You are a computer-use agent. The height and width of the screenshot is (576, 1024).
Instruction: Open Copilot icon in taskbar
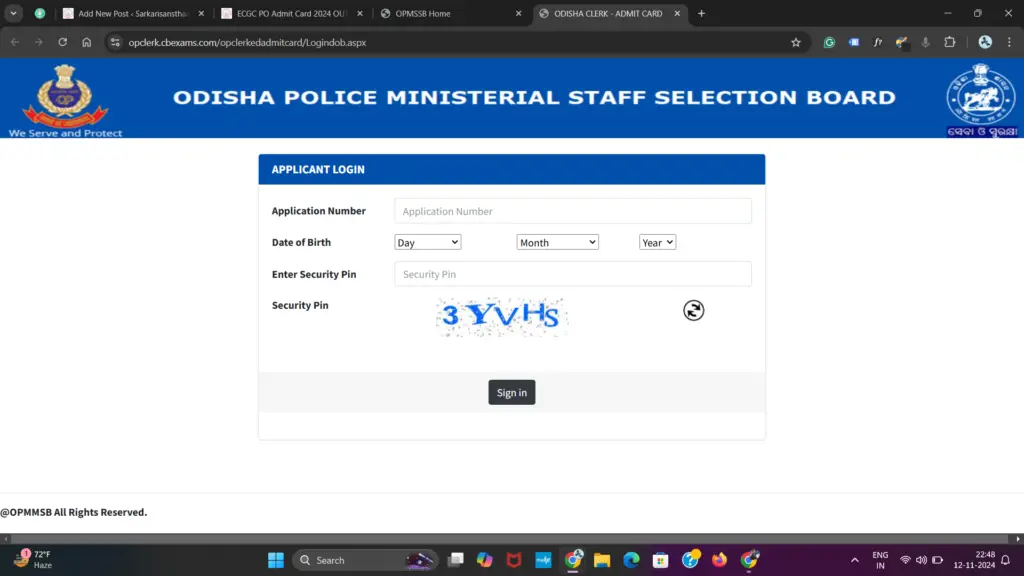[485, 560]
